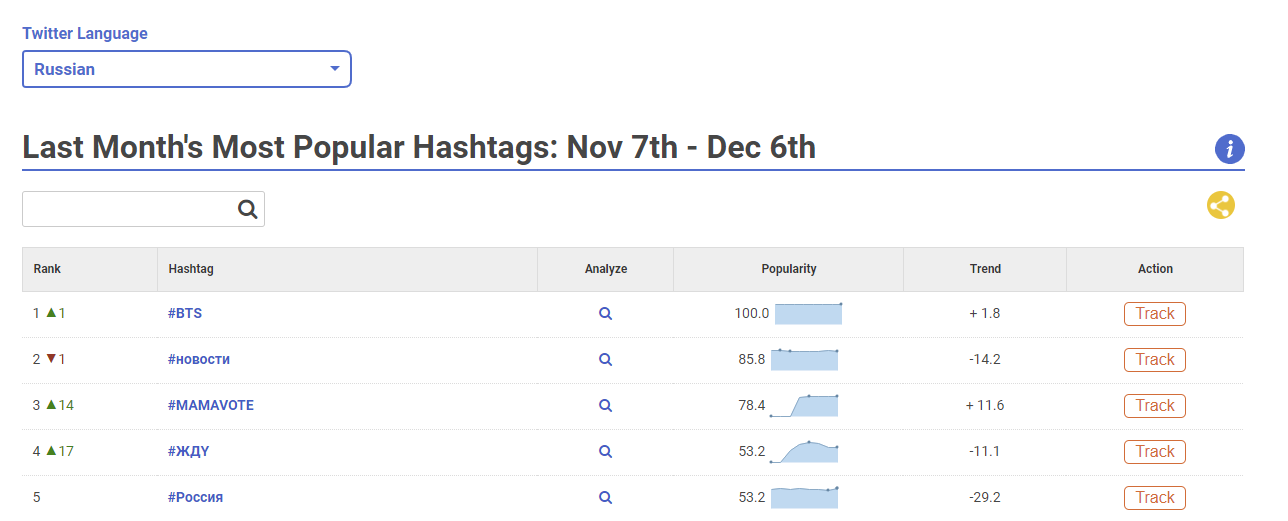The image size is (1288, 521).
Task: Click the search magnifier in the filter box
Action: click(247, 209)
